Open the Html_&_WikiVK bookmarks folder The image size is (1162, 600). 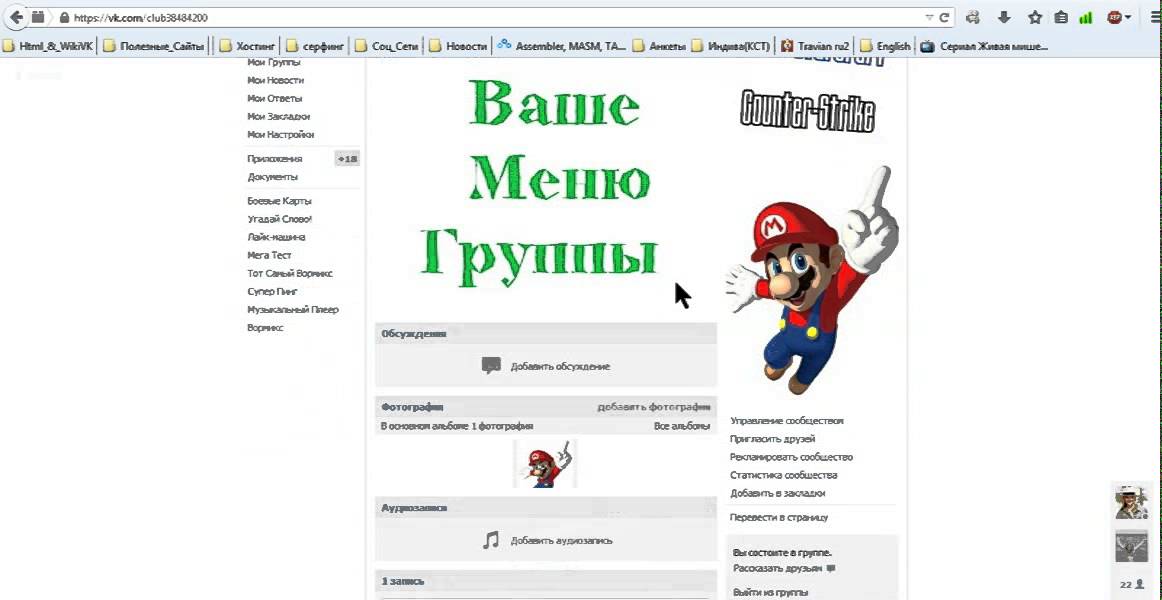point(48,46)
